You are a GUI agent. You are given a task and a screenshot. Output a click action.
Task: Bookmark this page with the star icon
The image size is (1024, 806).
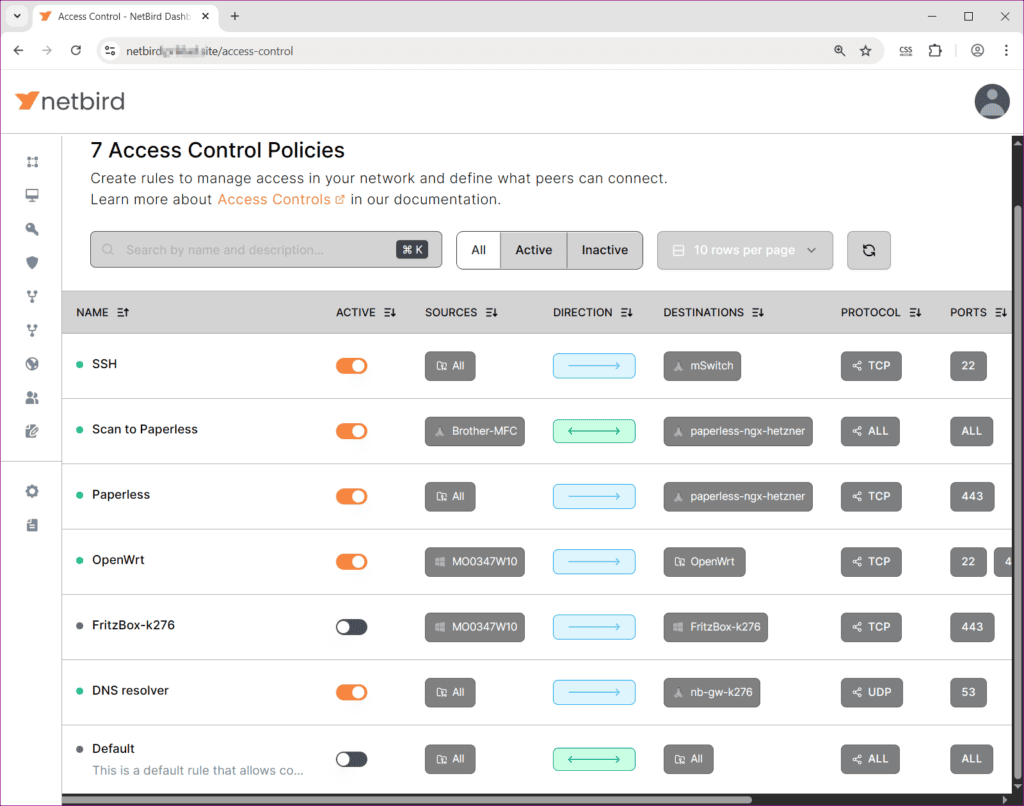pyautogui.click(x=865, y=50)
